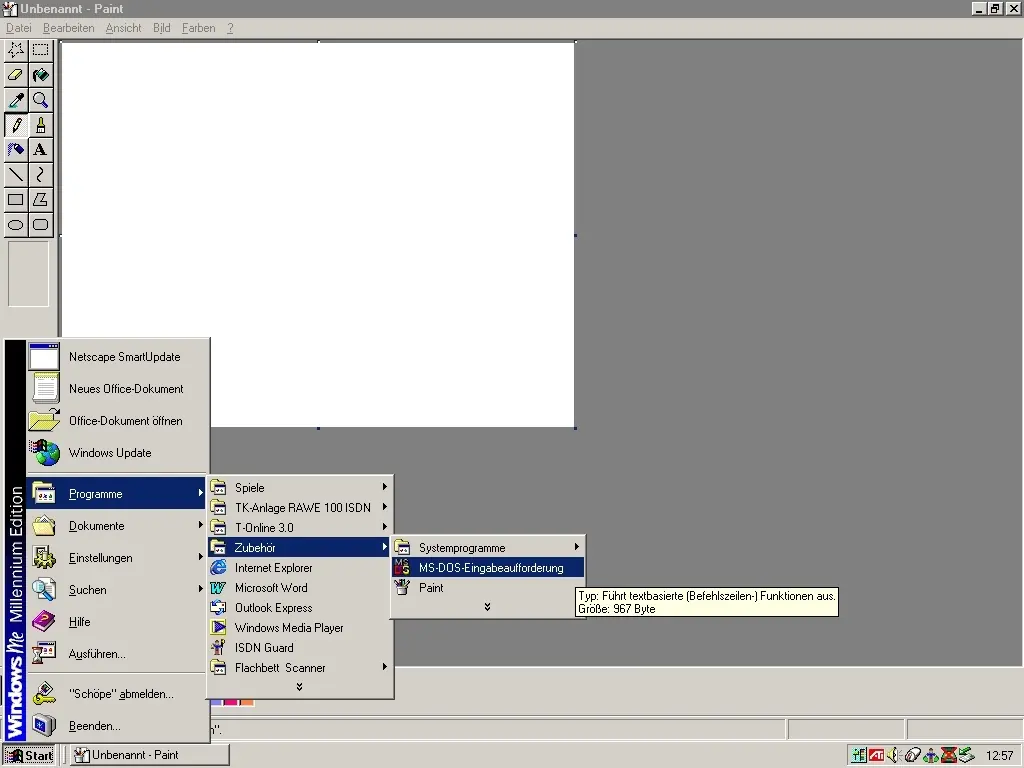Viewport: 1024px width, 768px height.
Task: Expand the Einstellungen submenu
Action: [x=117, y=558]
